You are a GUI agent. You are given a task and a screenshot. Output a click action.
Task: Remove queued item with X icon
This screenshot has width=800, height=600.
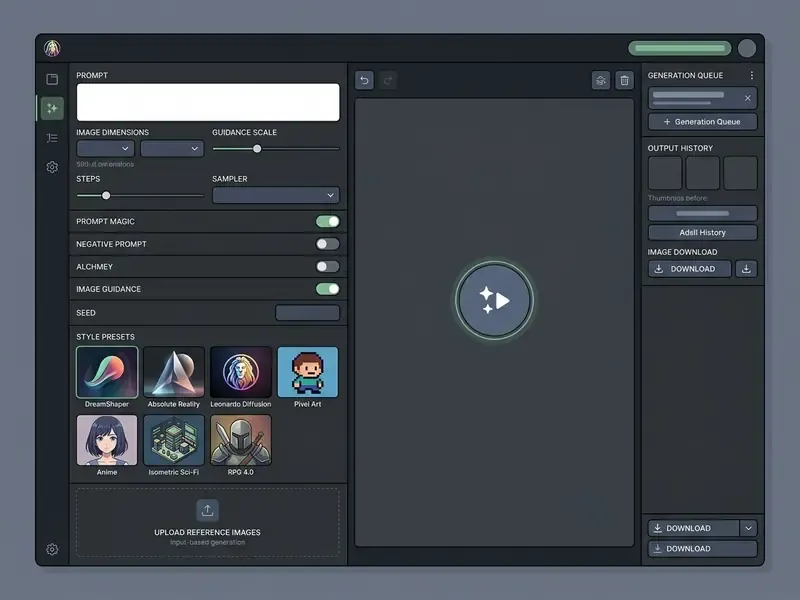coord(747,98)
